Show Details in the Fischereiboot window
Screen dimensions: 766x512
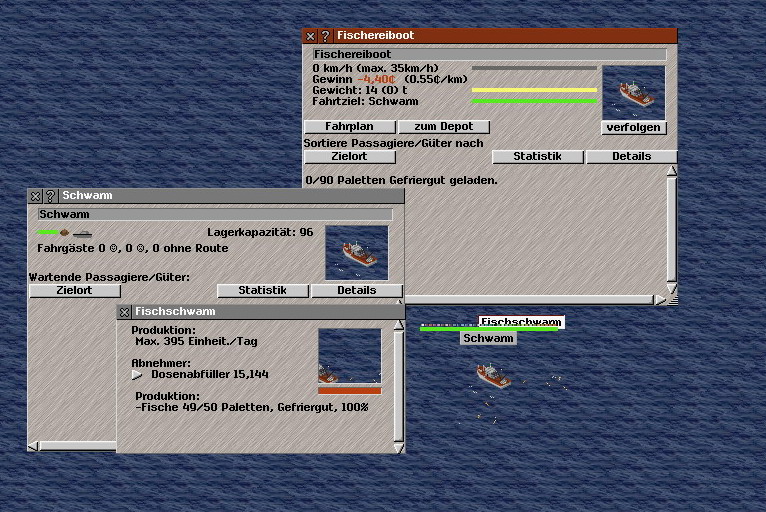pyautogui.click(x=631, y=157)
